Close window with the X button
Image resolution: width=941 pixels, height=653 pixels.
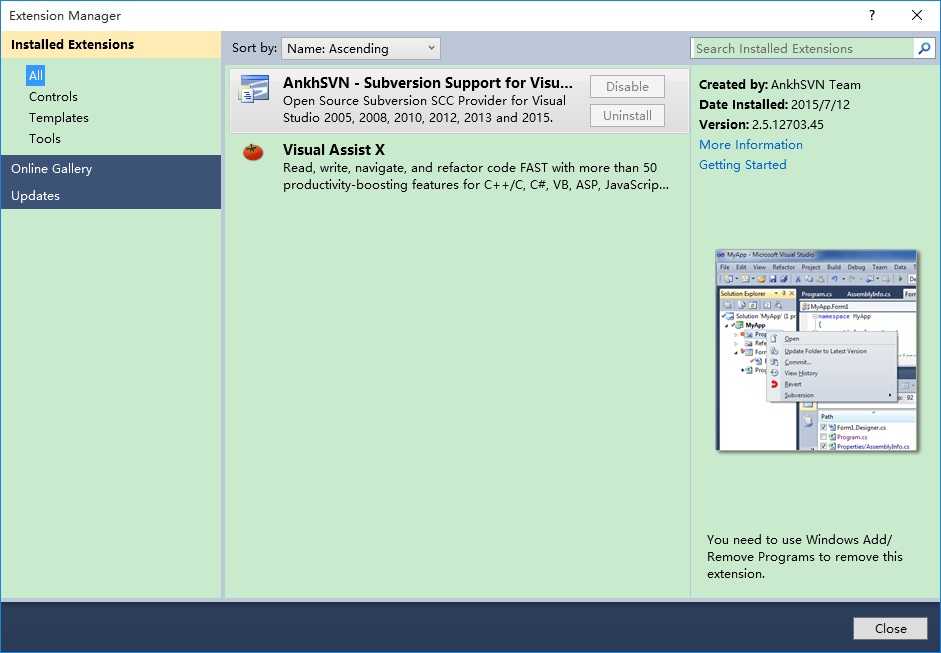pos(916,15)
